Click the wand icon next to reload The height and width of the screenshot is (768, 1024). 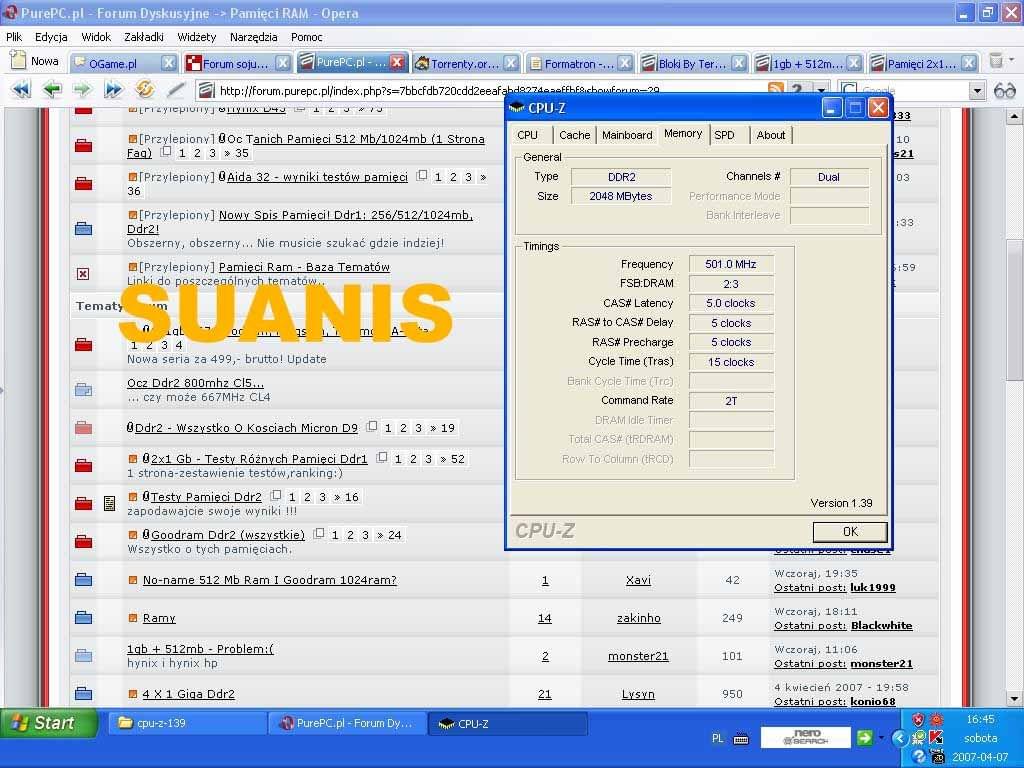click(175, 89)
